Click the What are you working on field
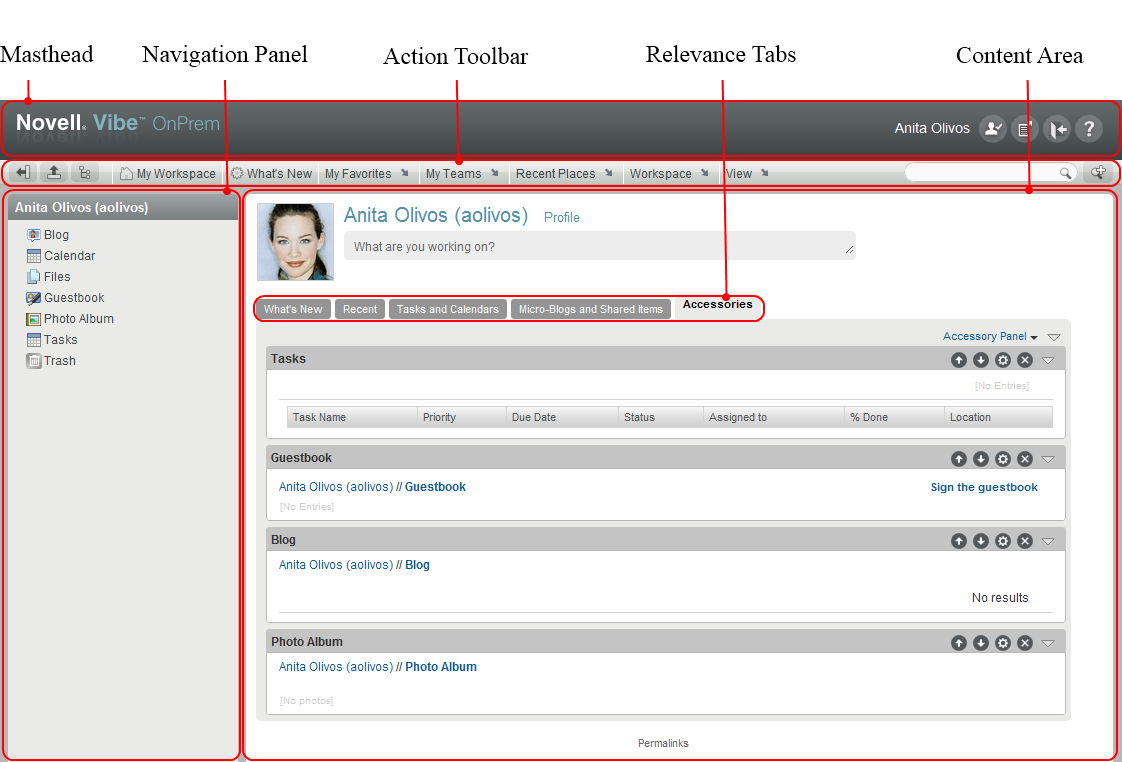 click(x=600, y=246)
